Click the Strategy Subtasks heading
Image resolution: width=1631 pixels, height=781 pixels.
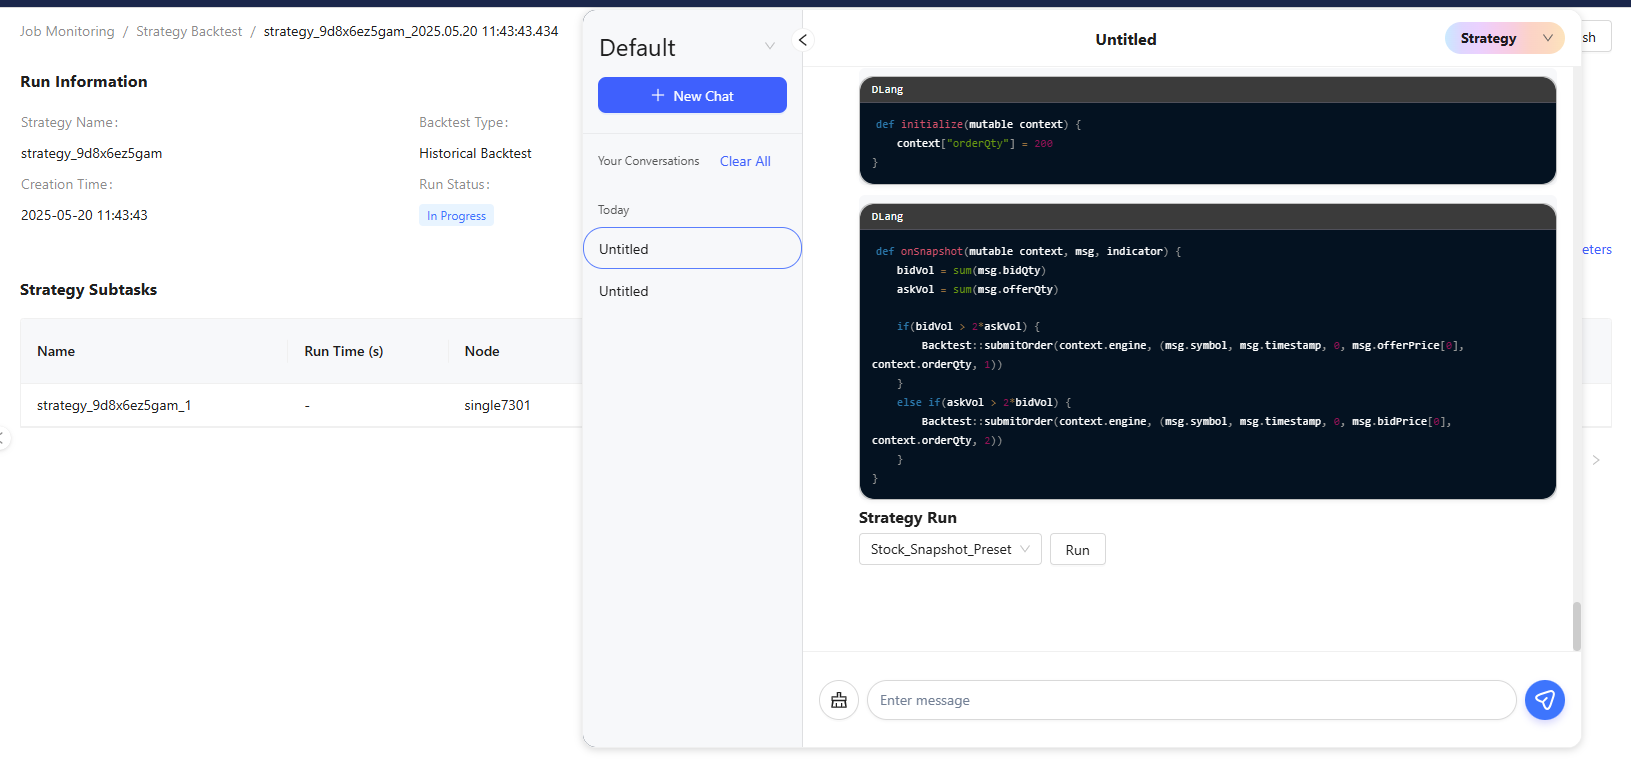click(x=88, y=289)
